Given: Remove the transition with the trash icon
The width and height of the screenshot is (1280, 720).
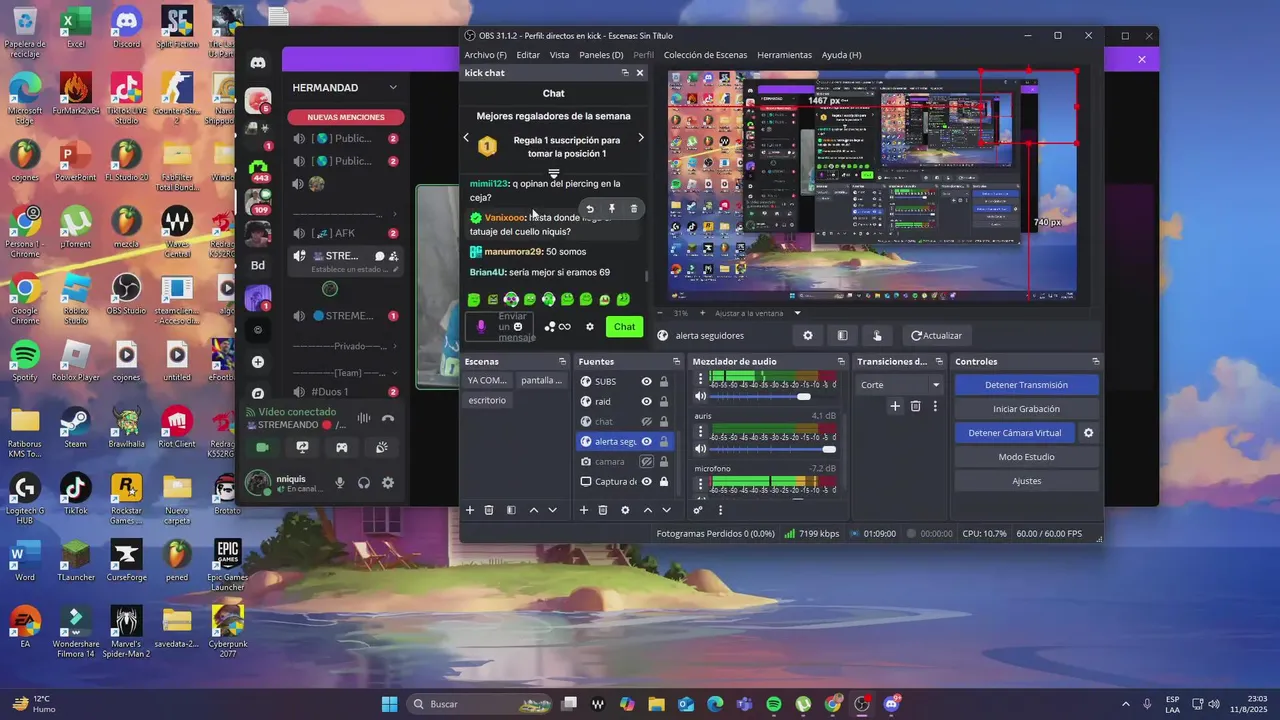Looking at the screenshot, I should (x=915, y=406).
